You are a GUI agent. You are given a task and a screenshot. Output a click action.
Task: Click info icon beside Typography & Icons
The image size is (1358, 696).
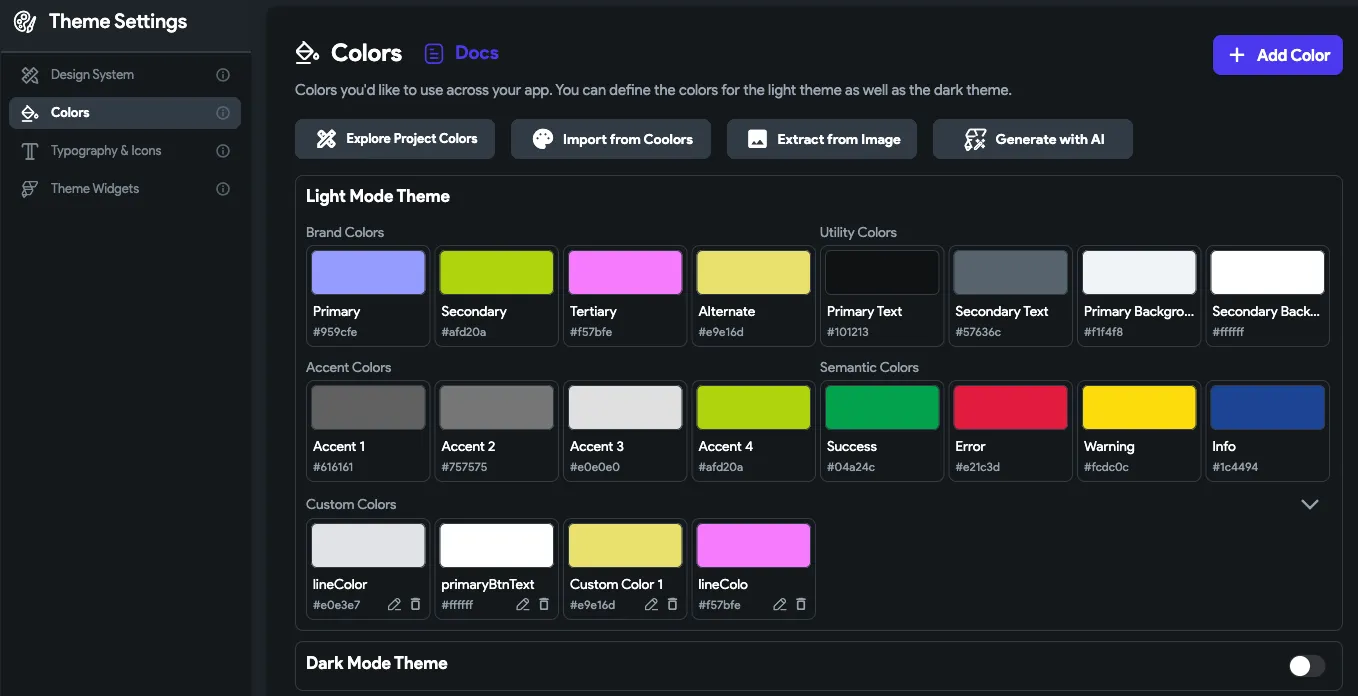pyautogui.click(x=223, y=151)
